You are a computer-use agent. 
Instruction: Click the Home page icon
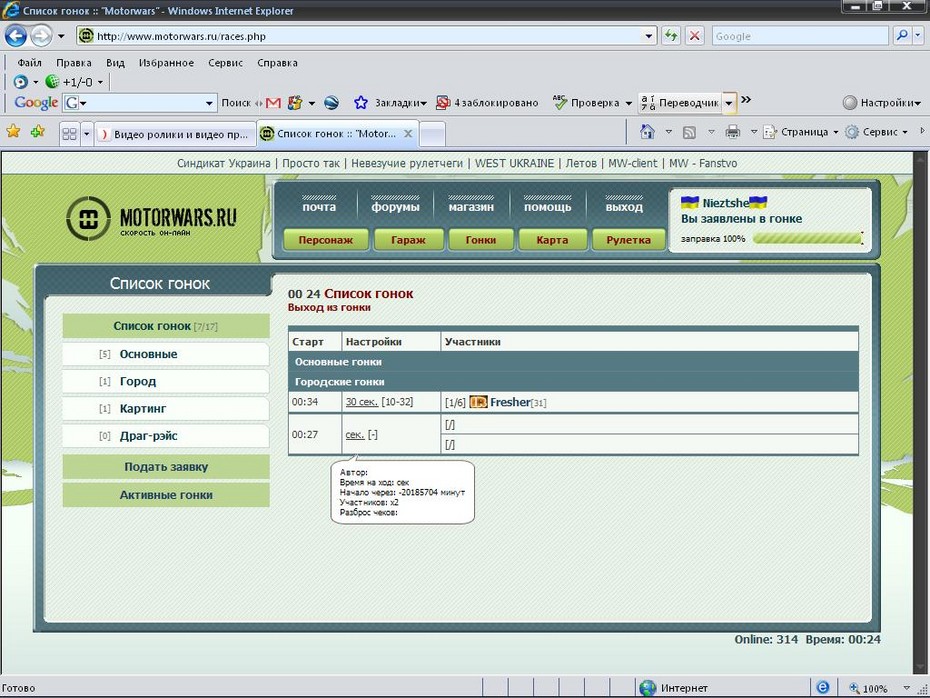(x=647, y=132)
